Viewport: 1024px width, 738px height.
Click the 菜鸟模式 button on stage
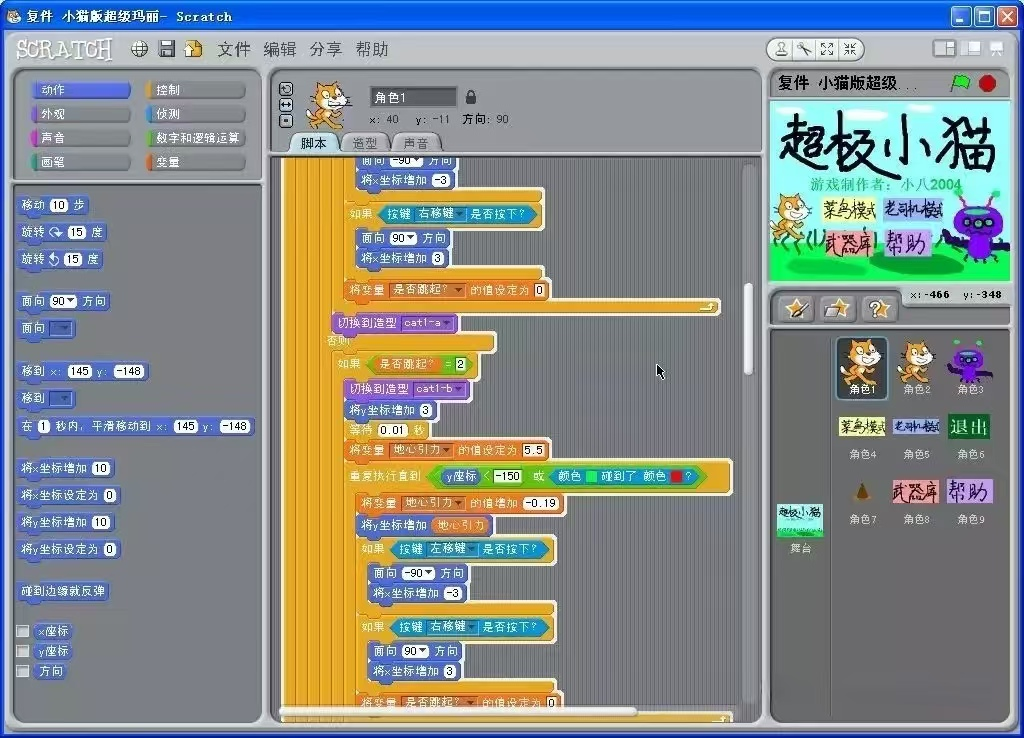[849, 210]
